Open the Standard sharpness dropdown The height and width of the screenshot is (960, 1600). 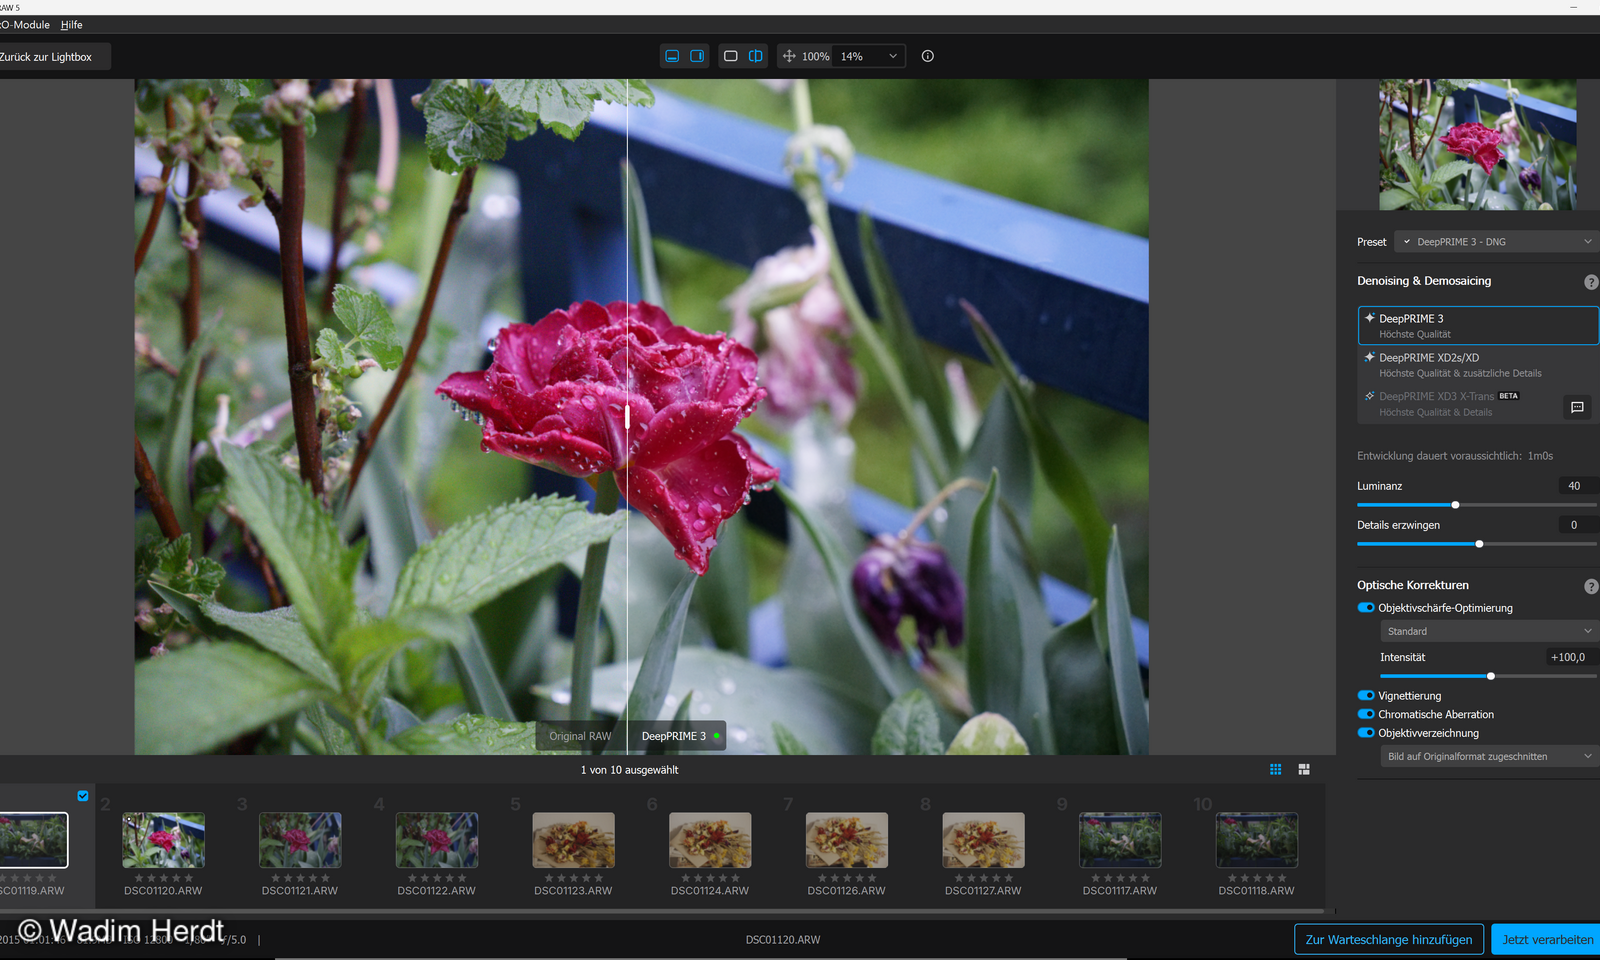(x=1488, y=631)
